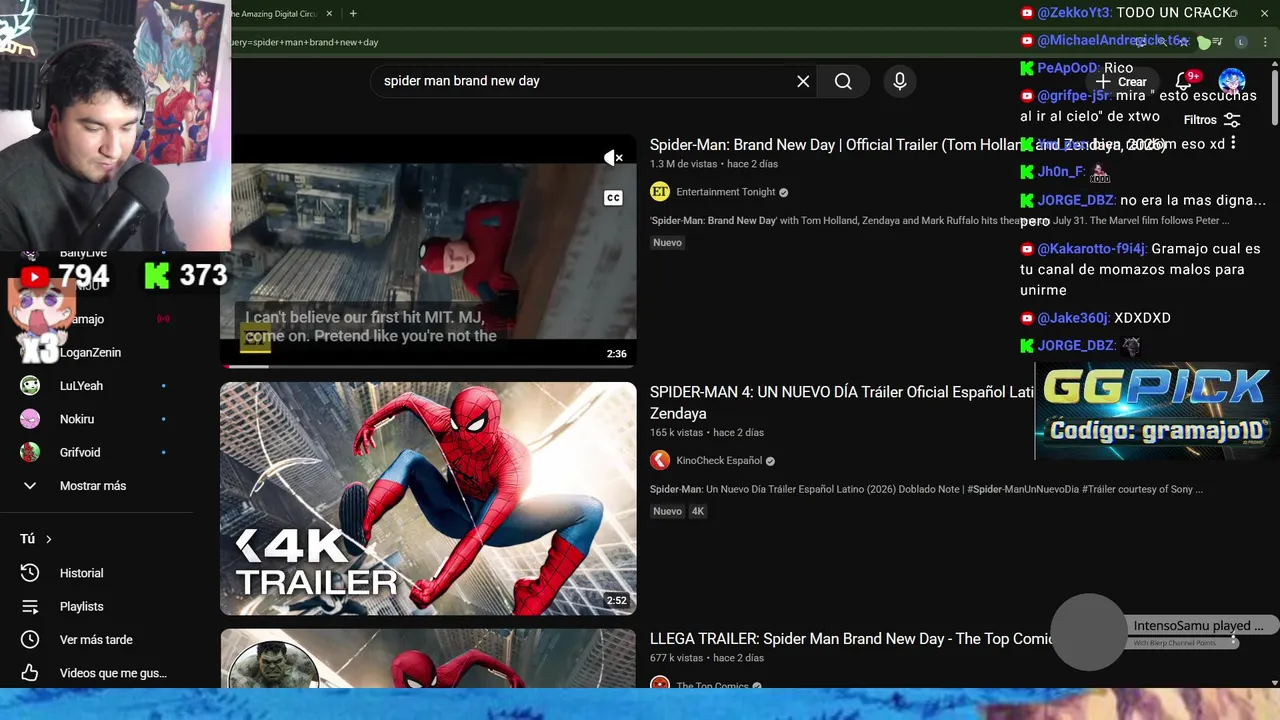The width and height of the screenshot is (1280, 720).
Task: Open a new browser tab with the plus
Action: click(353, 14)
